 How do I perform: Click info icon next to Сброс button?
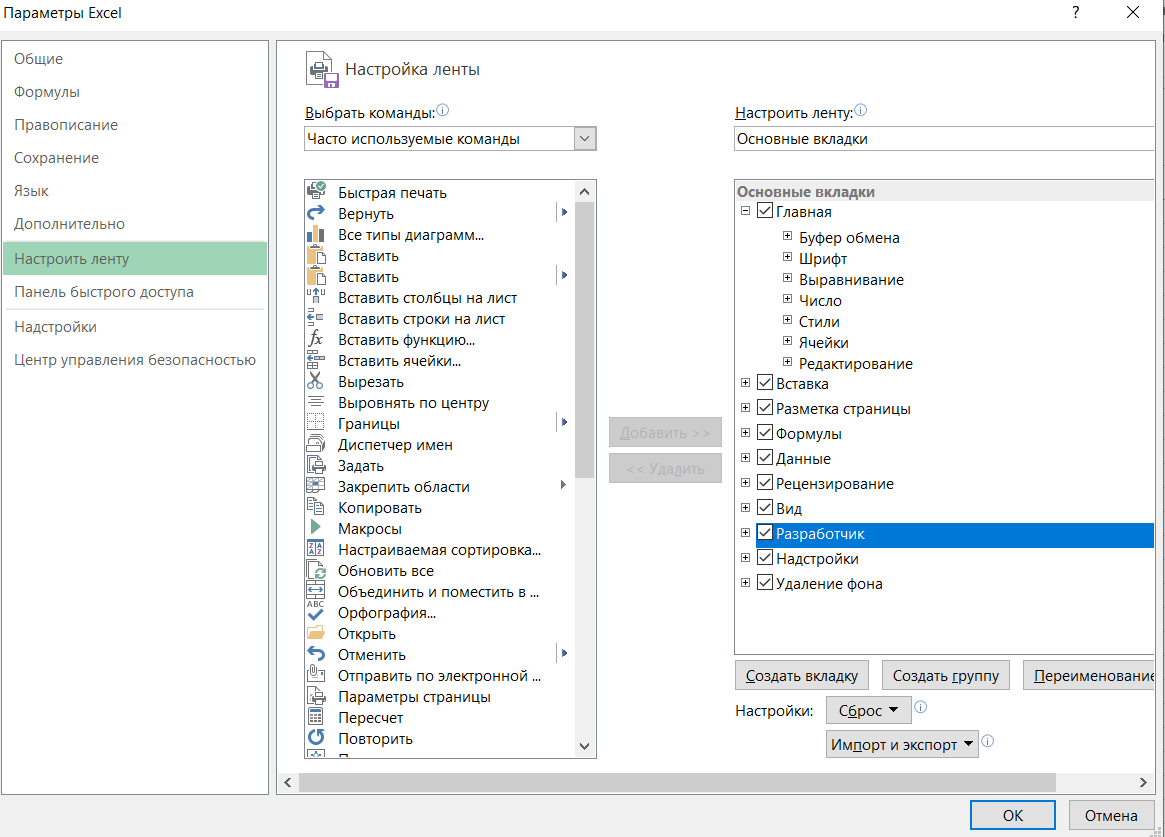point(921,707)
